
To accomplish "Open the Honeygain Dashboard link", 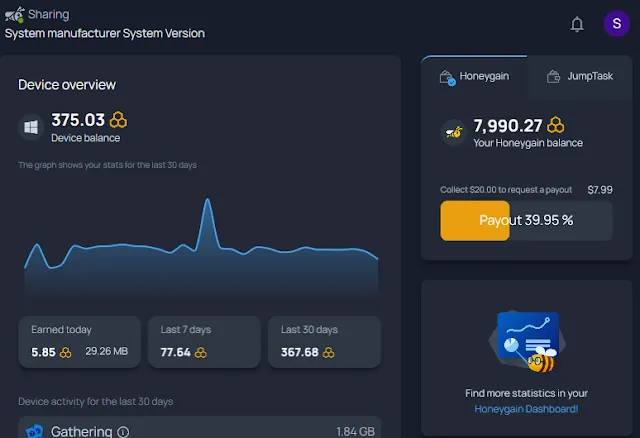I will tap(526, 409).
